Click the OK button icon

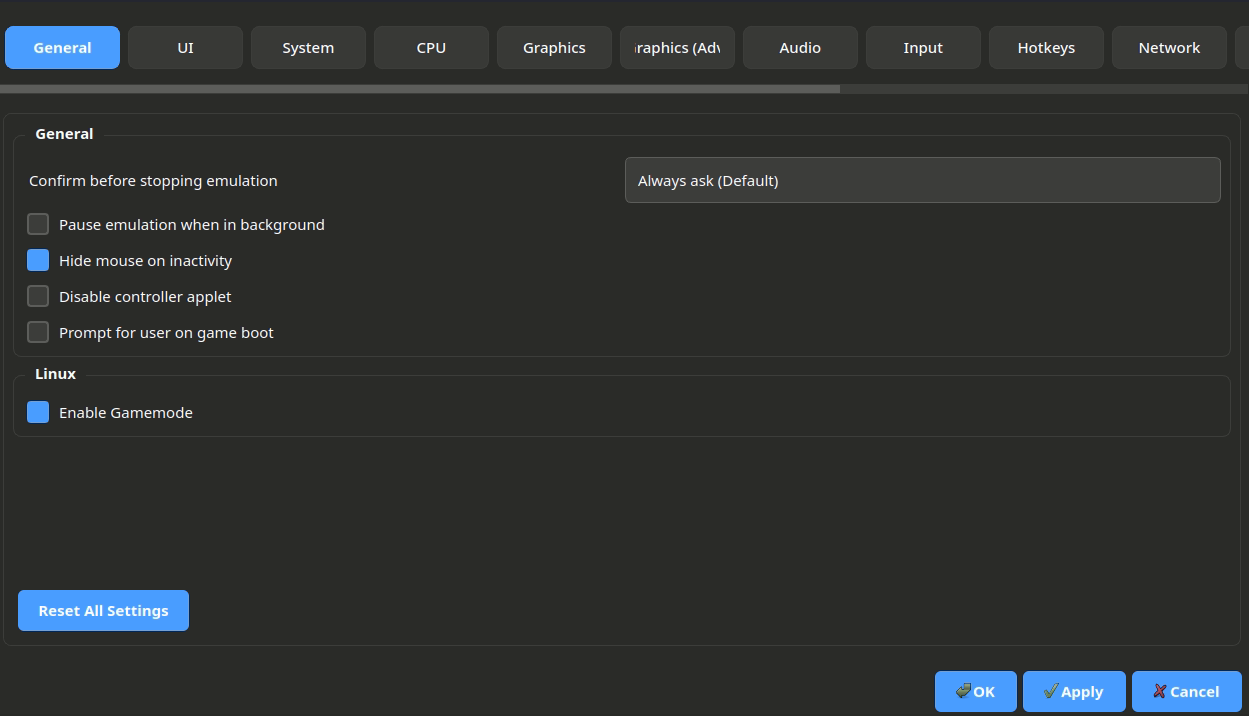[963, 691]
